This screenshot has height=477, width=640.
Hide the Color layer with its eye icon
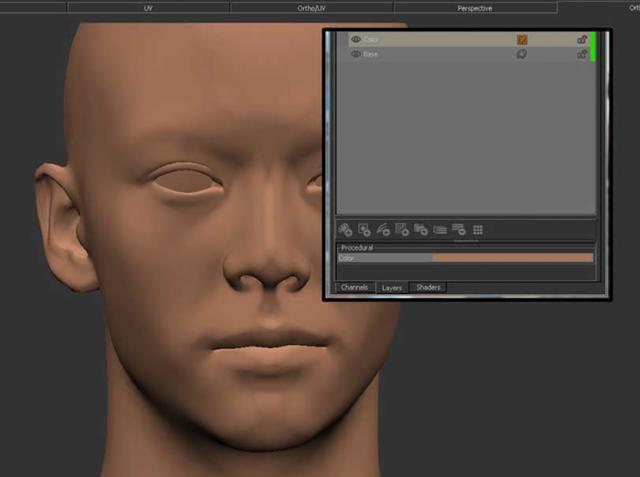point(356,39)
